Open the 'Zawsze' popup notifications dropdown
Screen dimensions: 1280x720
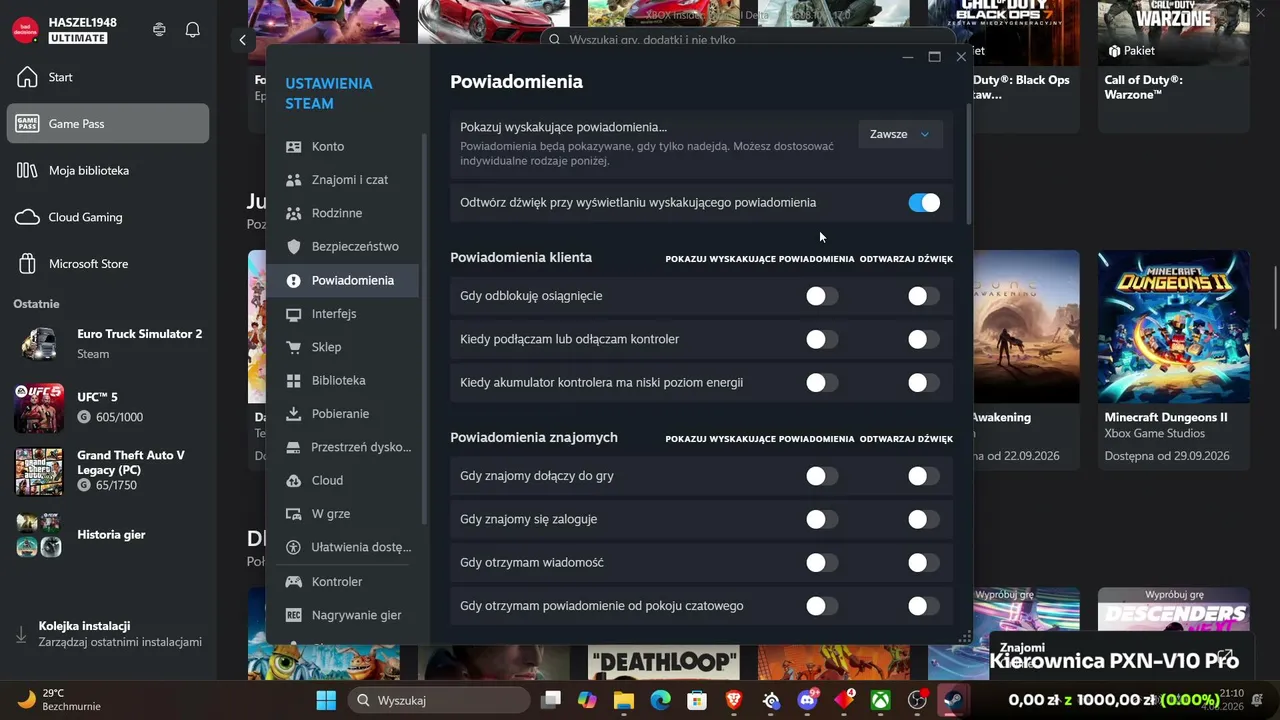(900, 134)
